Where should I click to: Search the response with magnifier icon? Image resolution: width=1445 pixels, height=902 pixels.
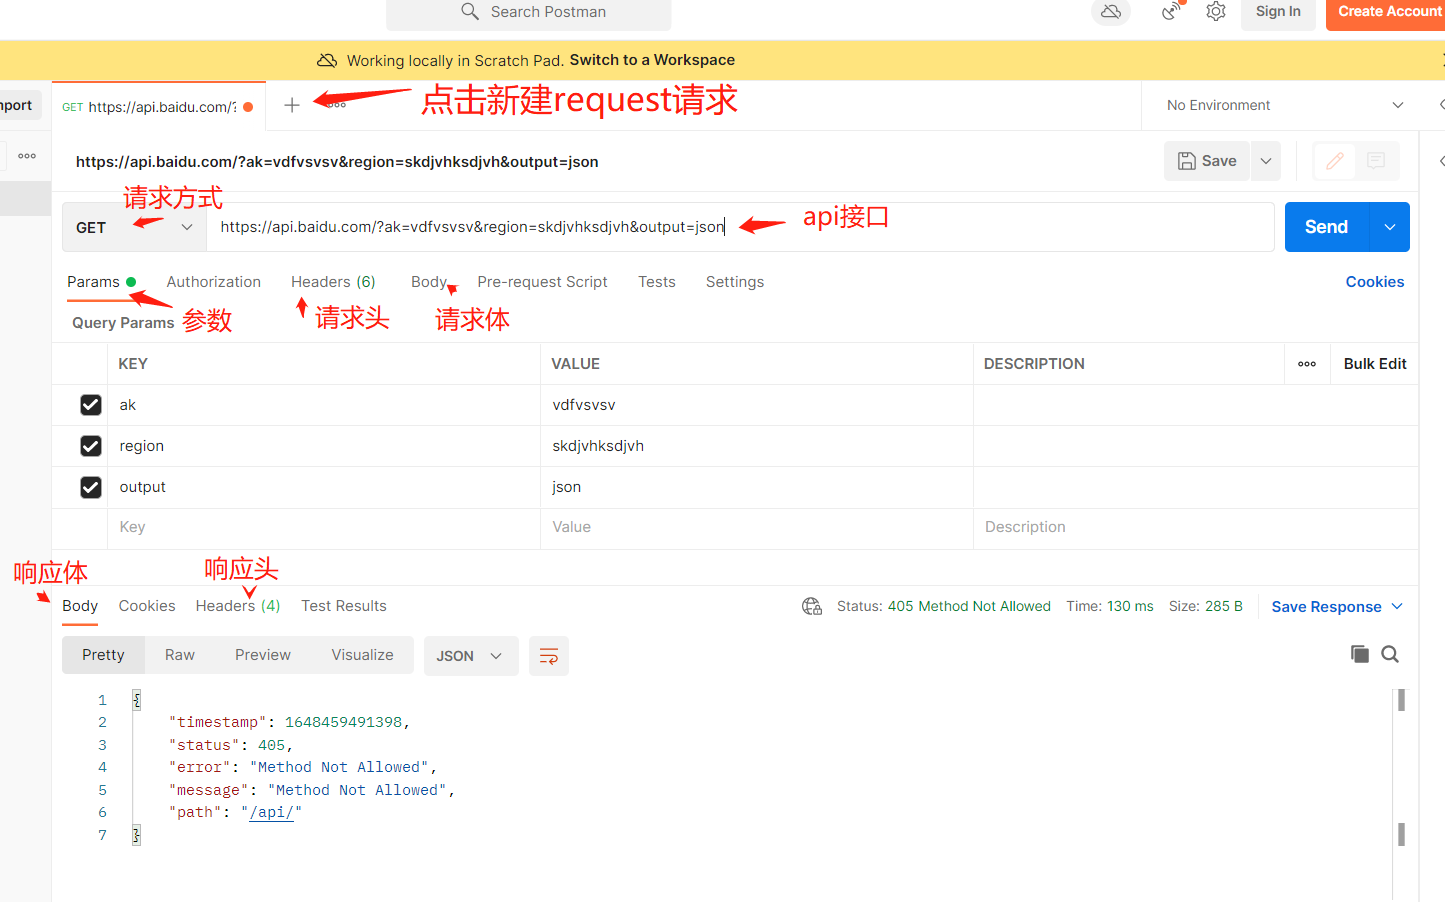1390,654
